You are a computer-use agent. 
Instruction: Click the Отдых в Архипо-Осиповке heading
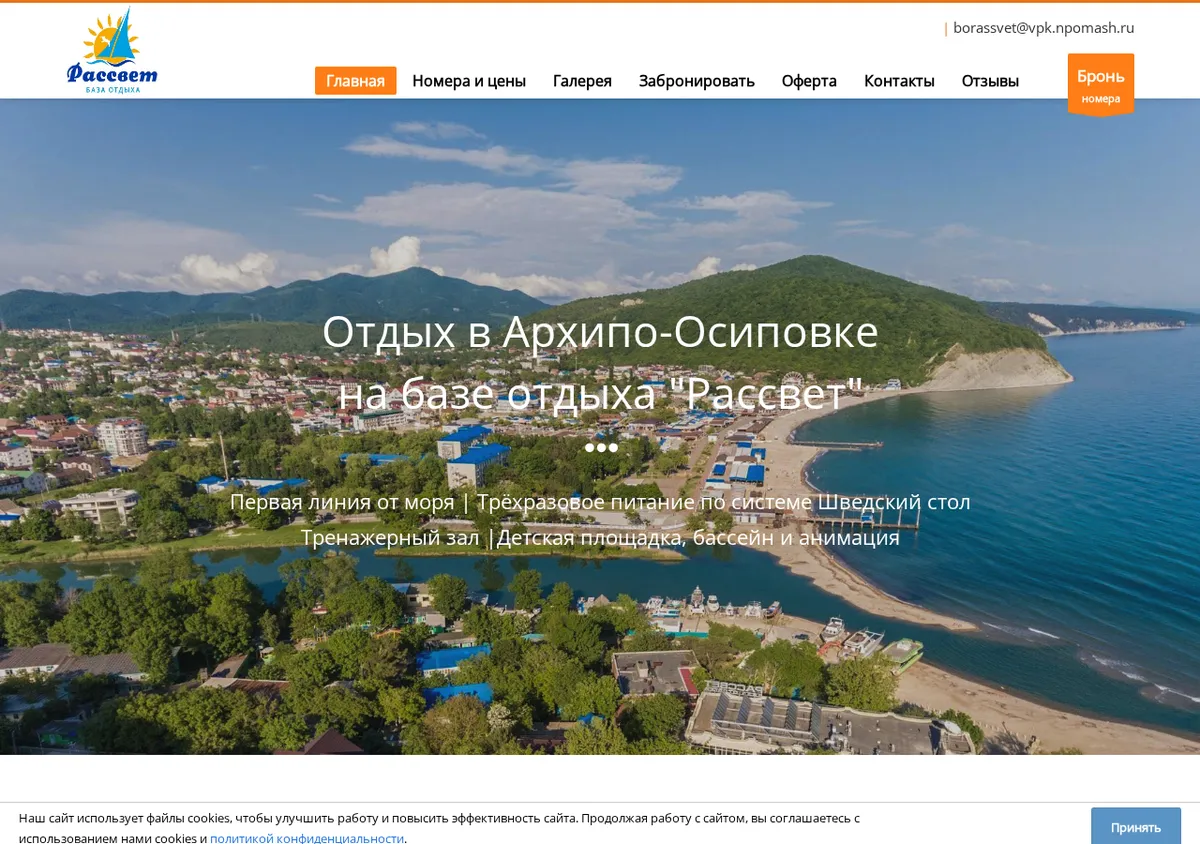pos(600,332)
